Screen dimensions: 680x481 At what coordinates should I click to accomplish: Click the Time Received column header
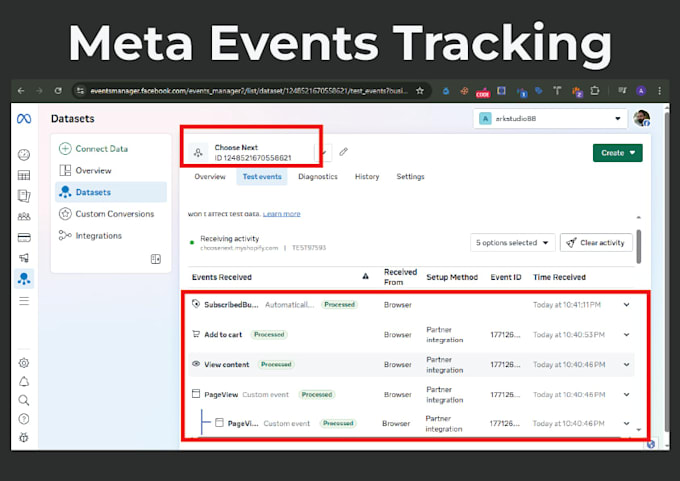(x=559, y=277)
